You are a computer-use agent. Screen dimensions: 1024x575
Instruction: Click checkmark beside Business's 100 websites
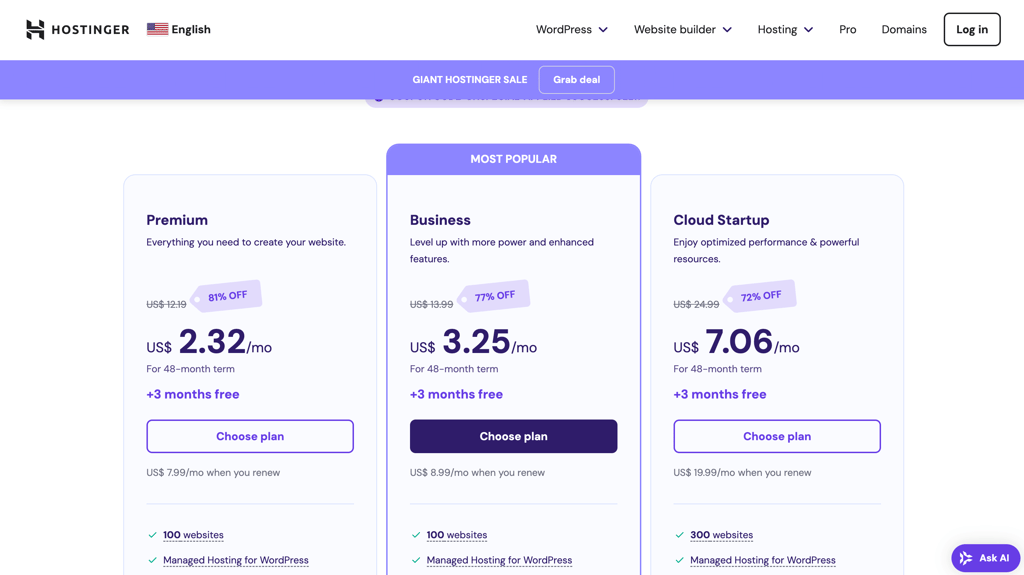pyautogui.click(x=416, y=534)
